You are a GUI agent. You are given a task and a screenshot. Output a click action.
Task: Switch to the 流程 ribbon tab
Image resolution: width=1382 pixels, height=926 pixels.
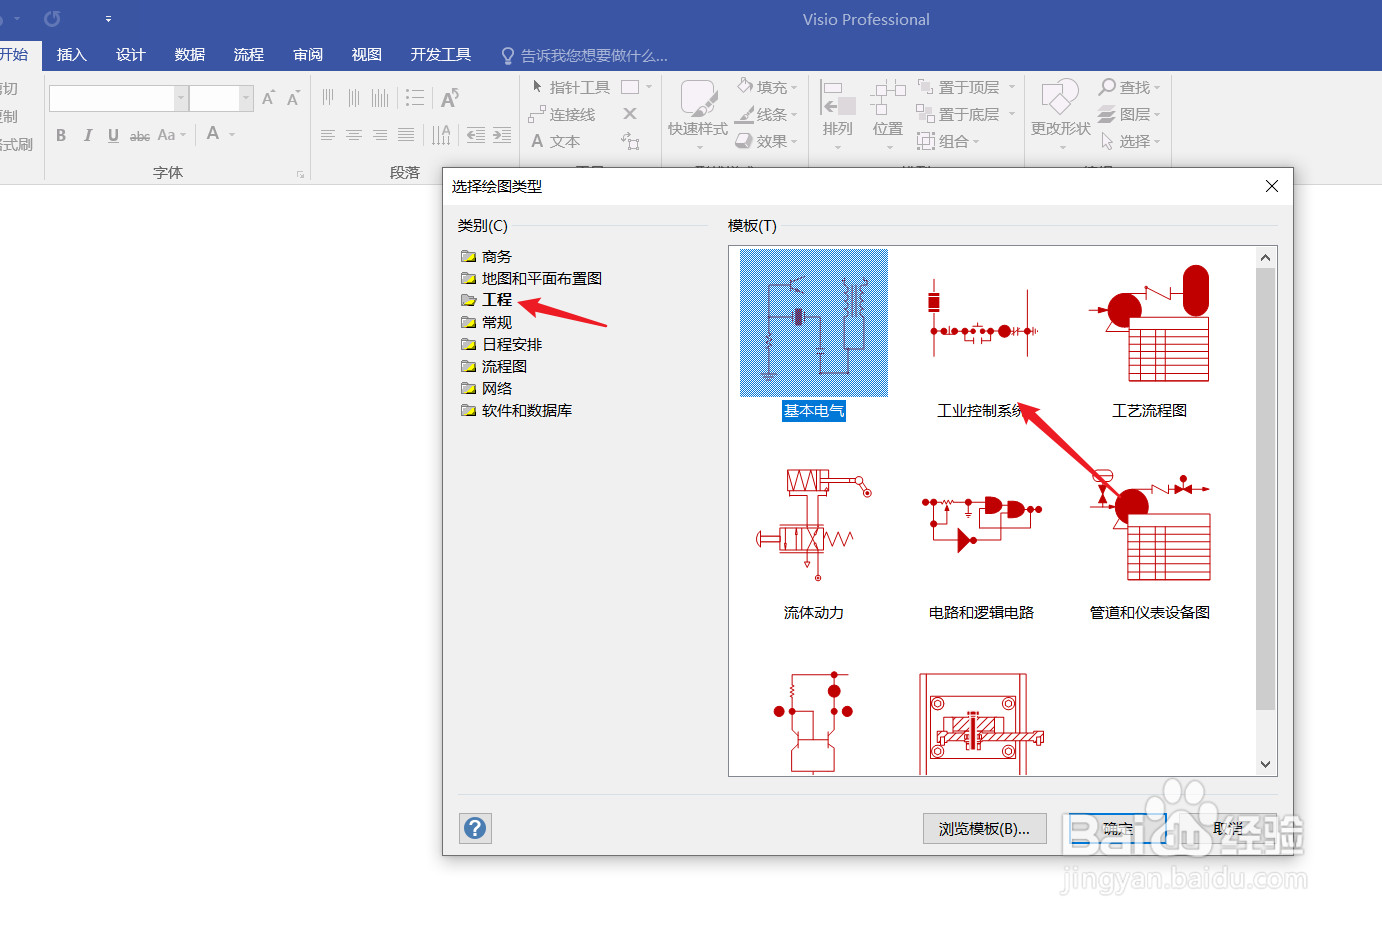[249, 55]
